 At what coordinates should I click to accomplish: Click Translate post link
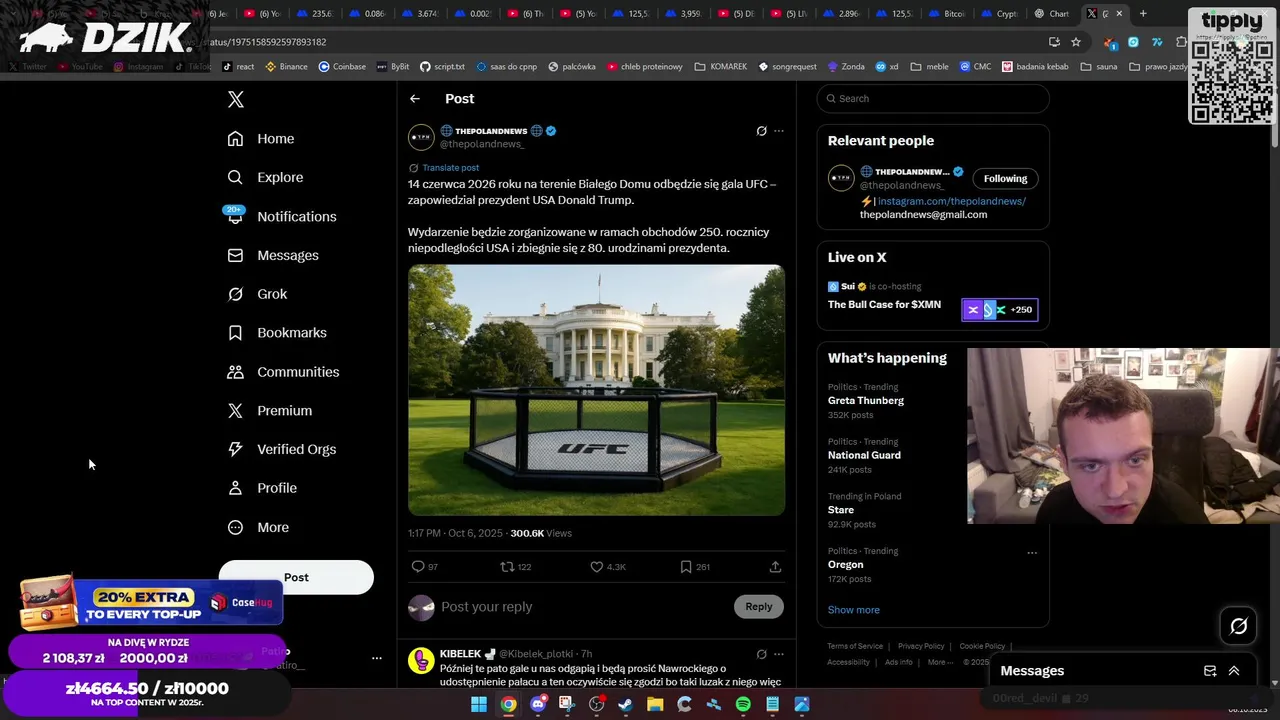pyautogui.click(x=450, y=168)
